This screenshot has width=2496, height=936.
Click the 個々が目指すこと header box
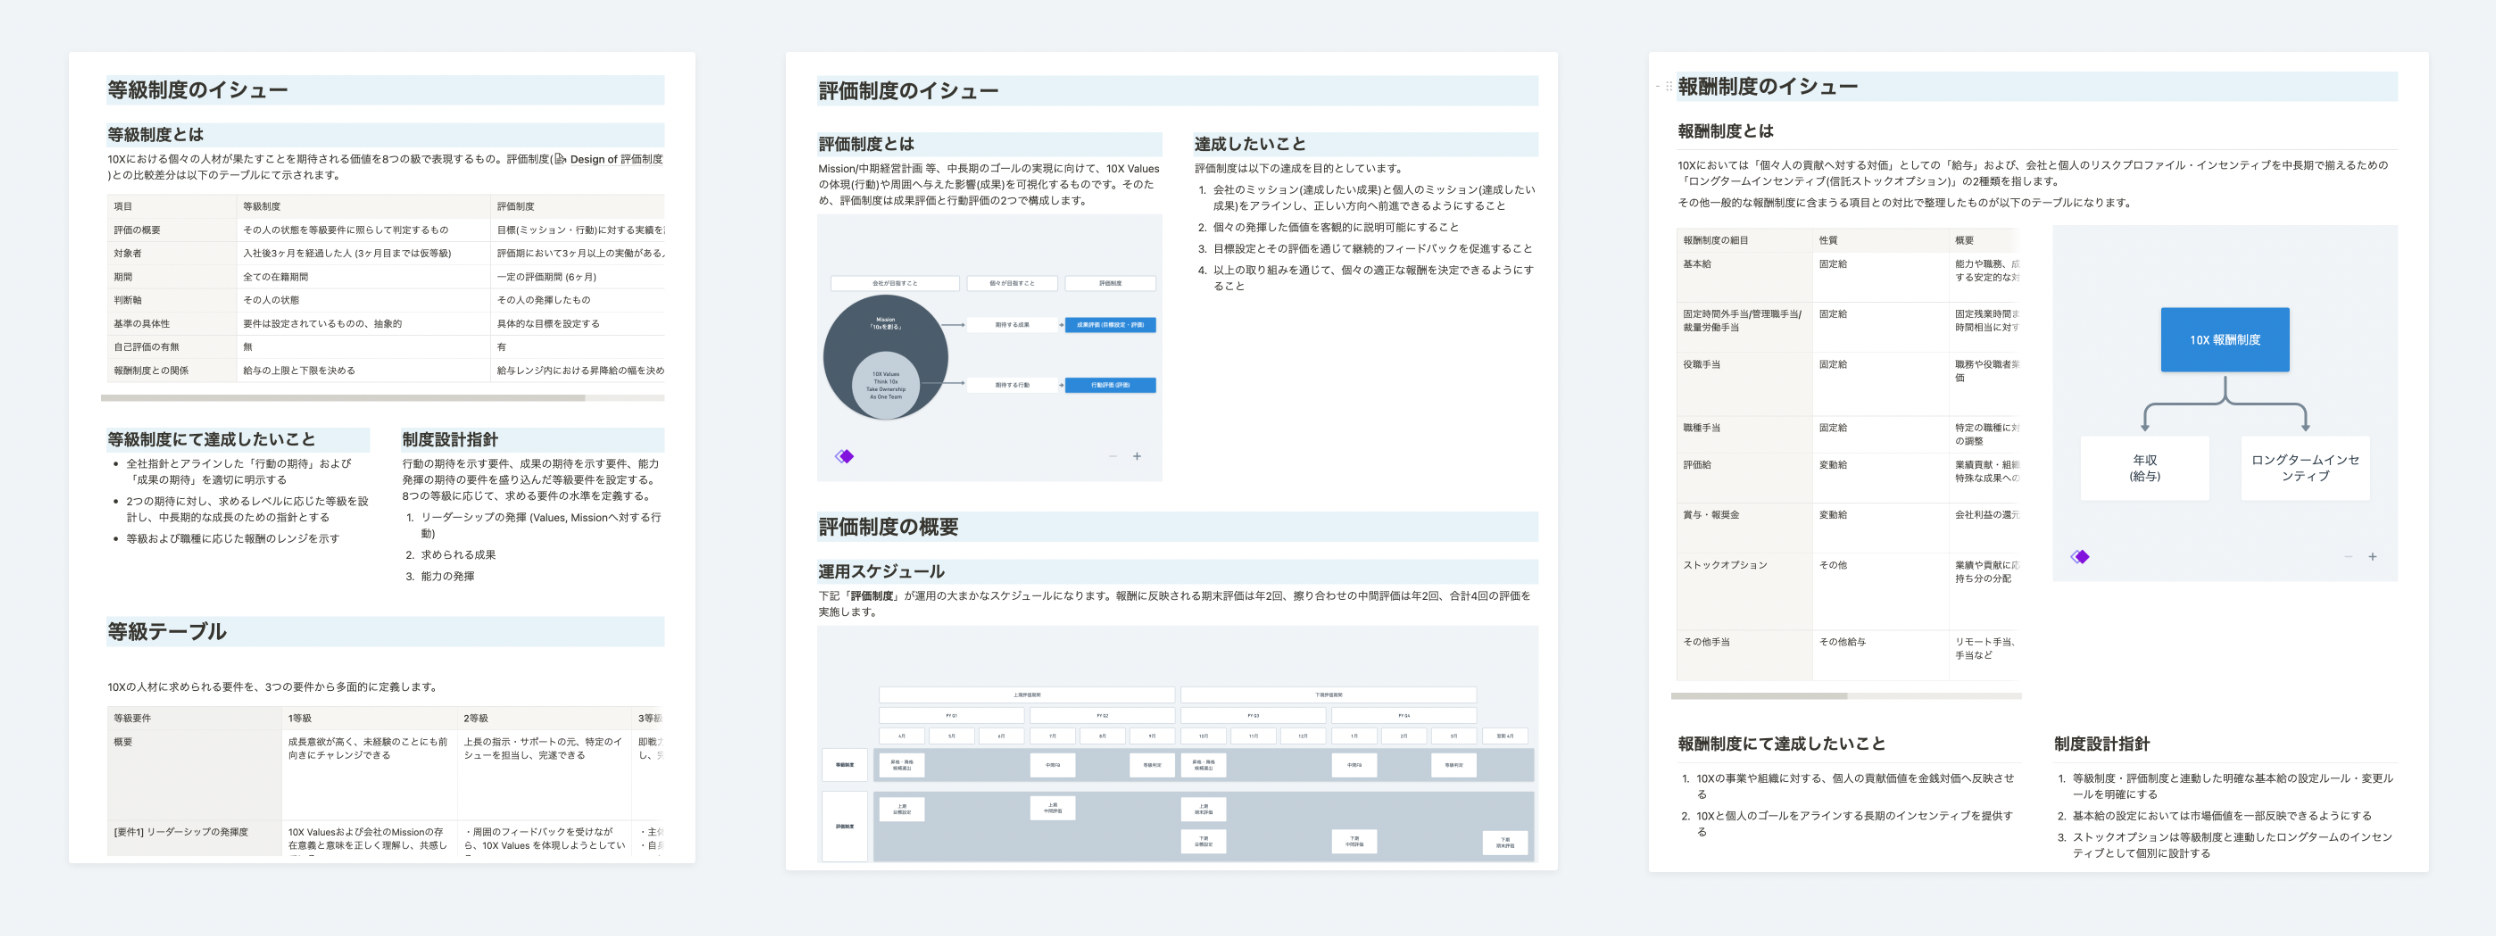tap(1012, 284)
